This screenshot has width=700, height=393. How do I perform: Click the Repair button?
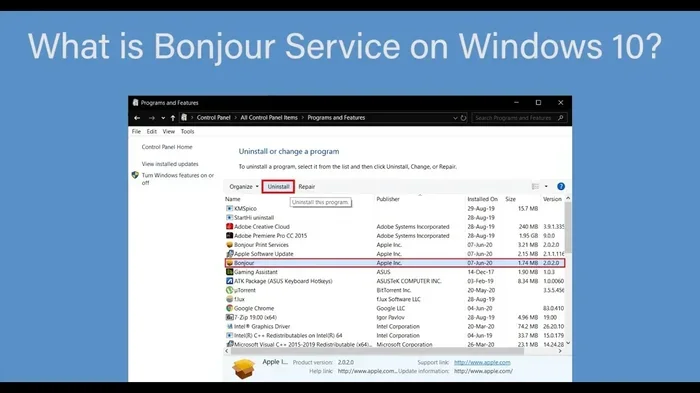[307, 187]
